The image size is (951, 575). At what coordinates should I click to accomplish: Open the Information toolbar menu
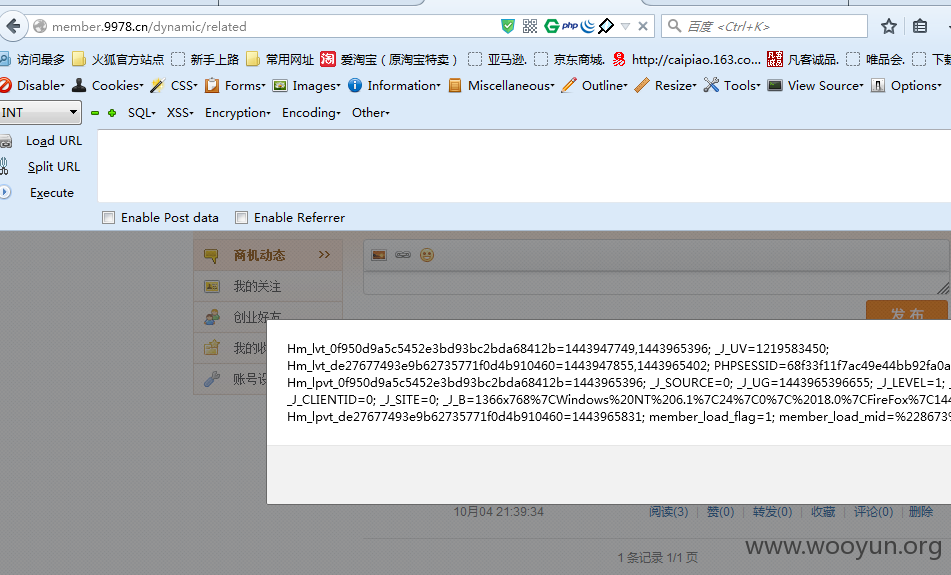394,86
